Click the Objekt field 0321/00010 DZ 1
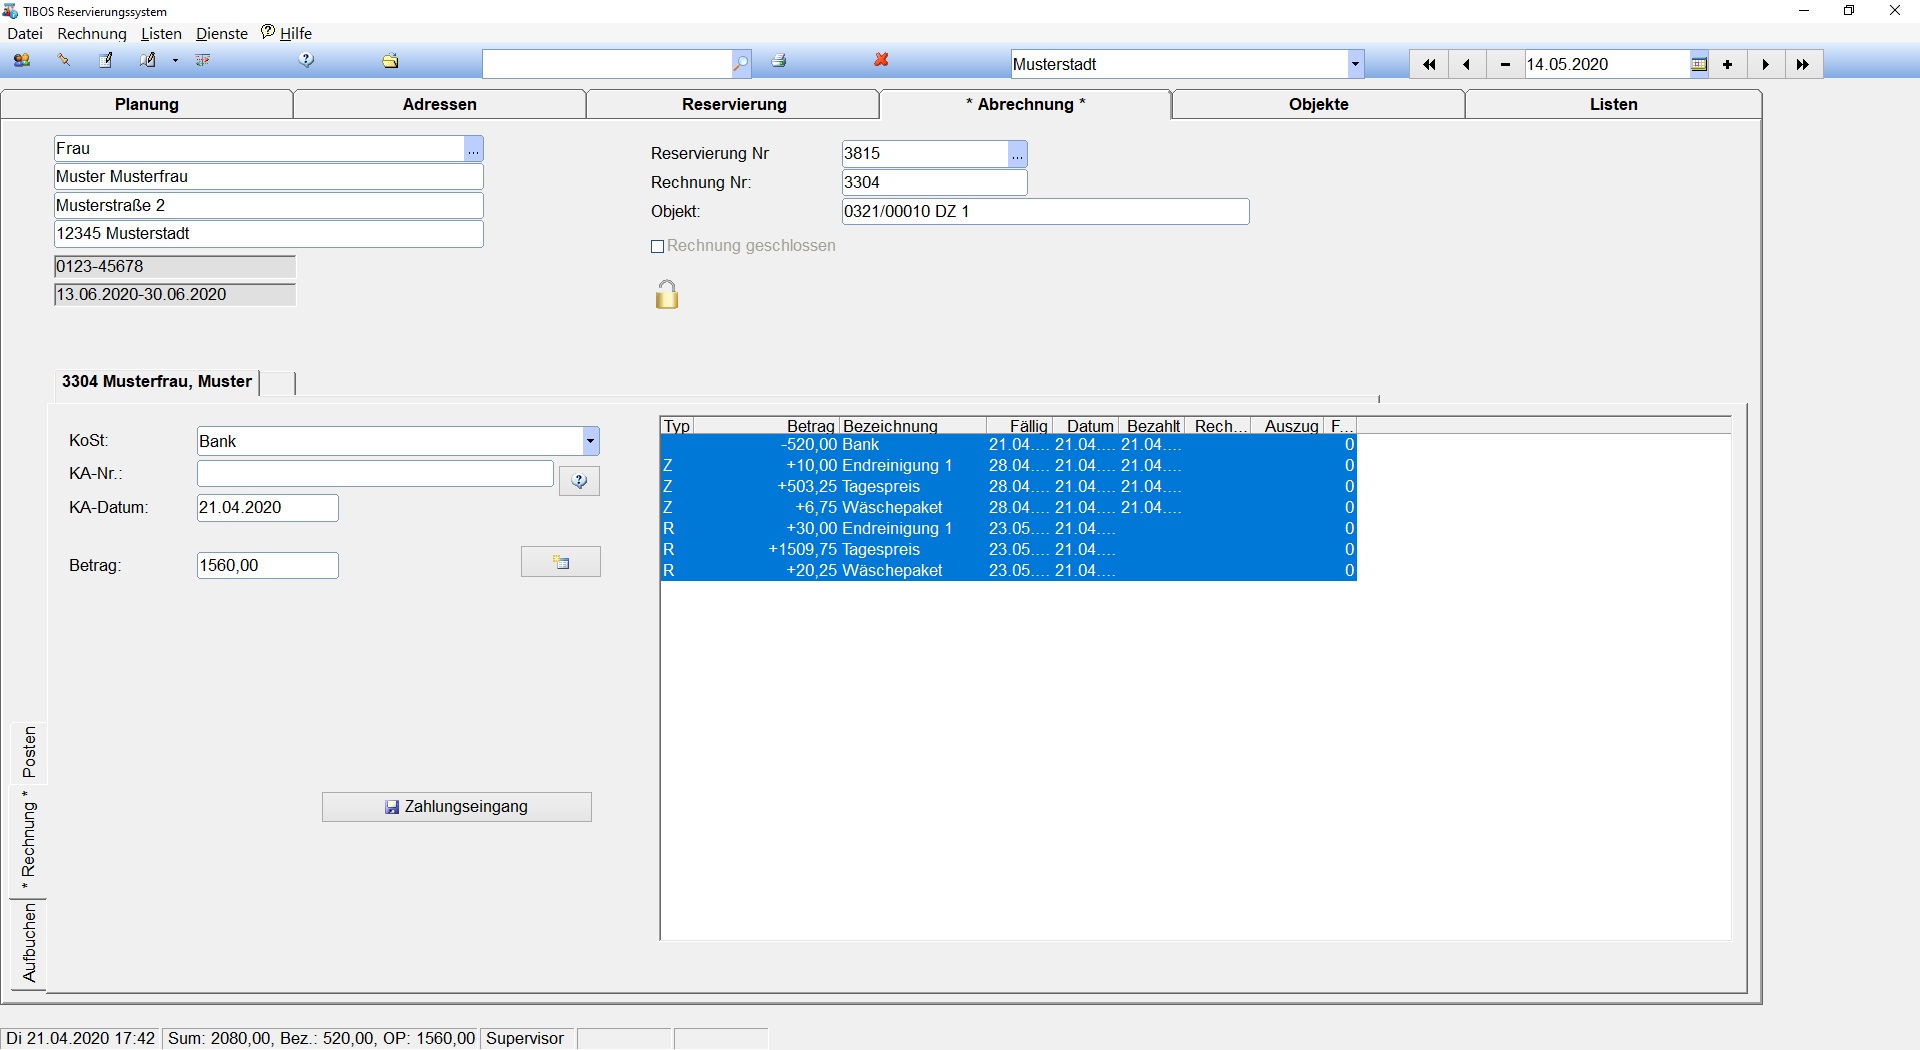The width and height of the screenshot is (1920, 1050). pos(1045,212)
